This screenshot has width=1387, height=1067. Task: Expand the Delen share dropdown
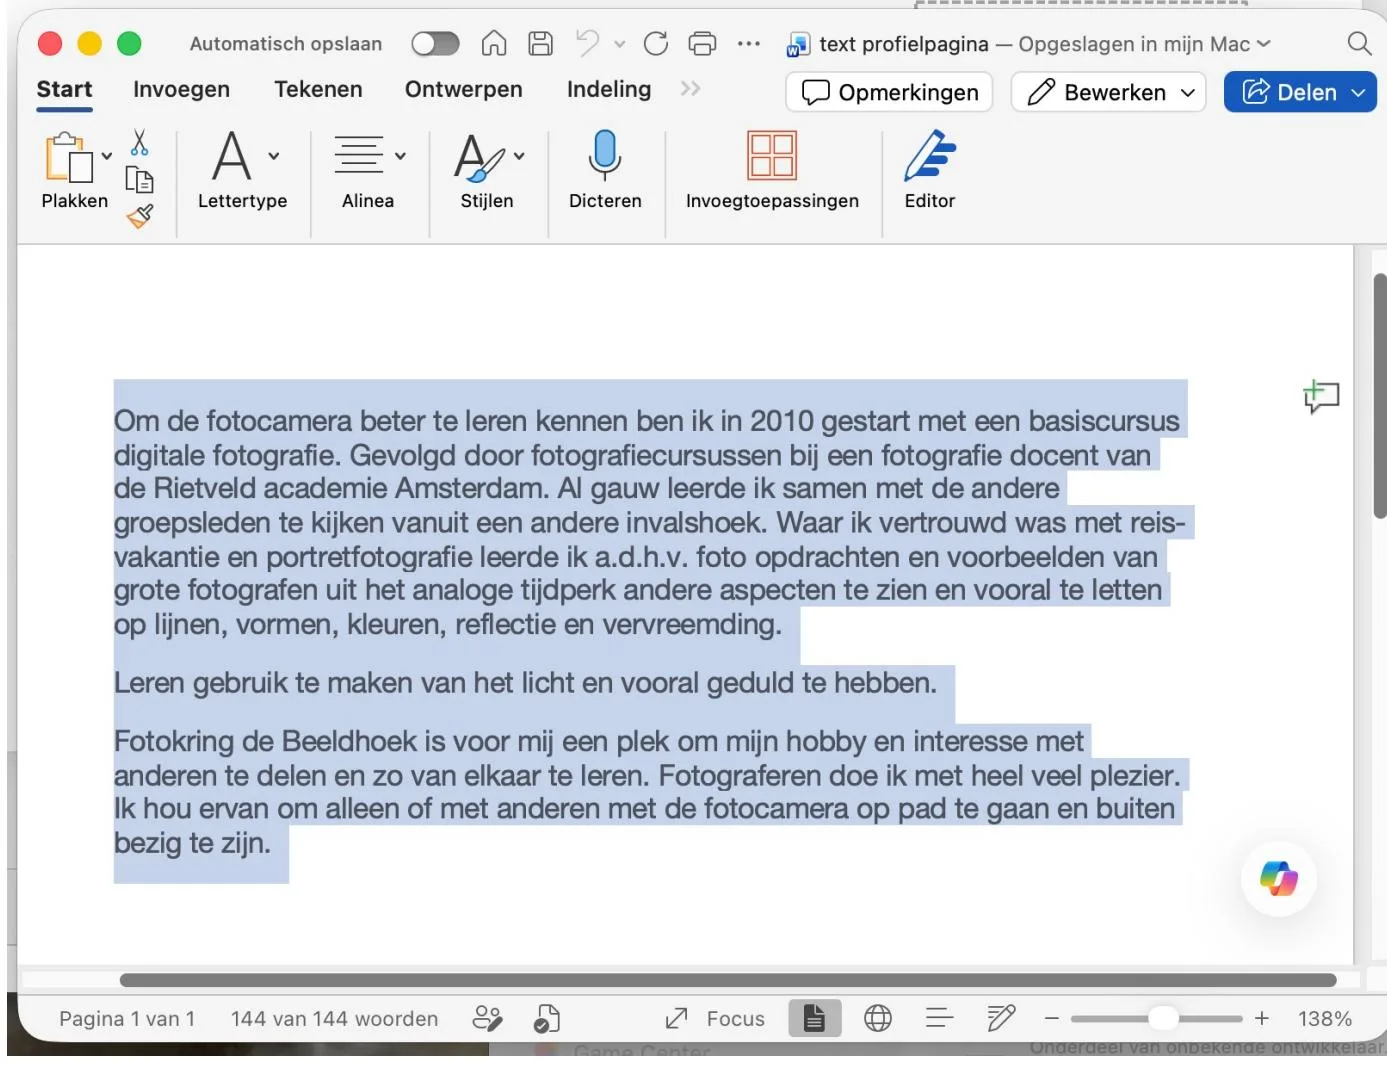[x=1358, y=93]
